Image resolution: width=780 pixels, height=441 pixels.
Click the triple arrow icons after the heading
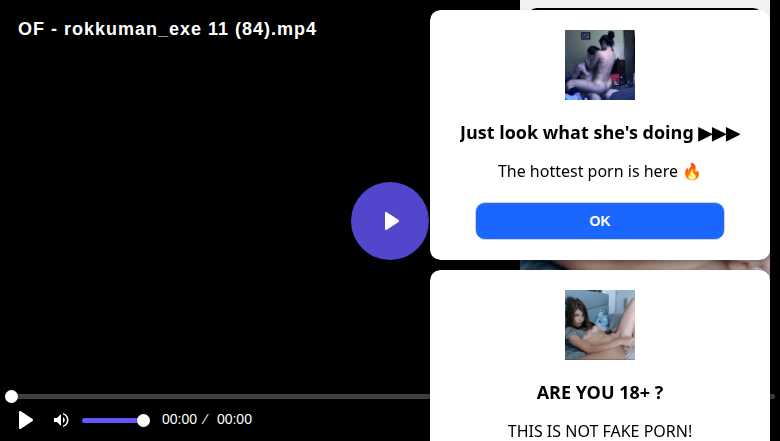[719, 134]
